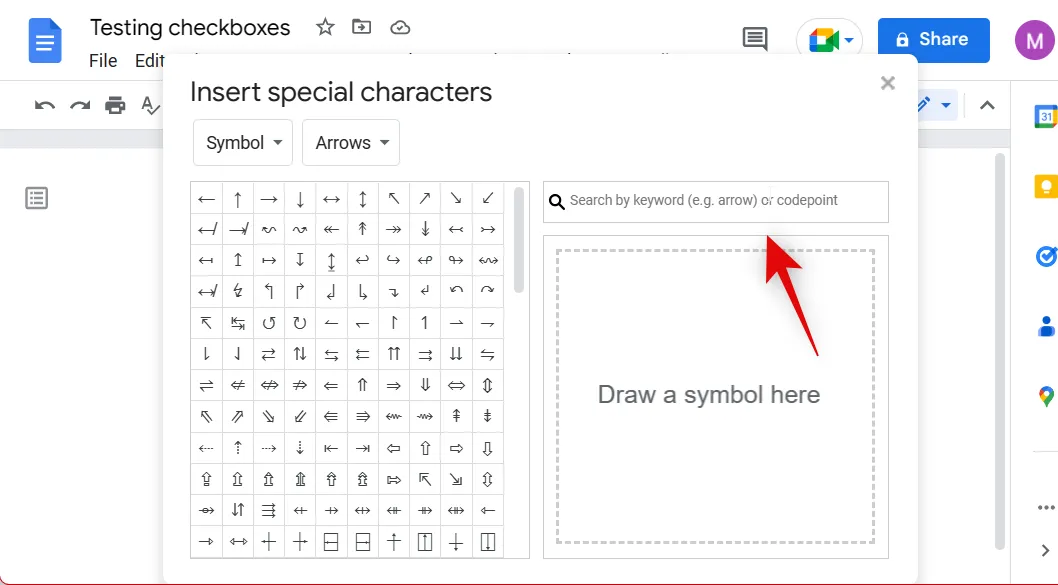Open the File menu
1058x585 pixels.
coord(103,61)
